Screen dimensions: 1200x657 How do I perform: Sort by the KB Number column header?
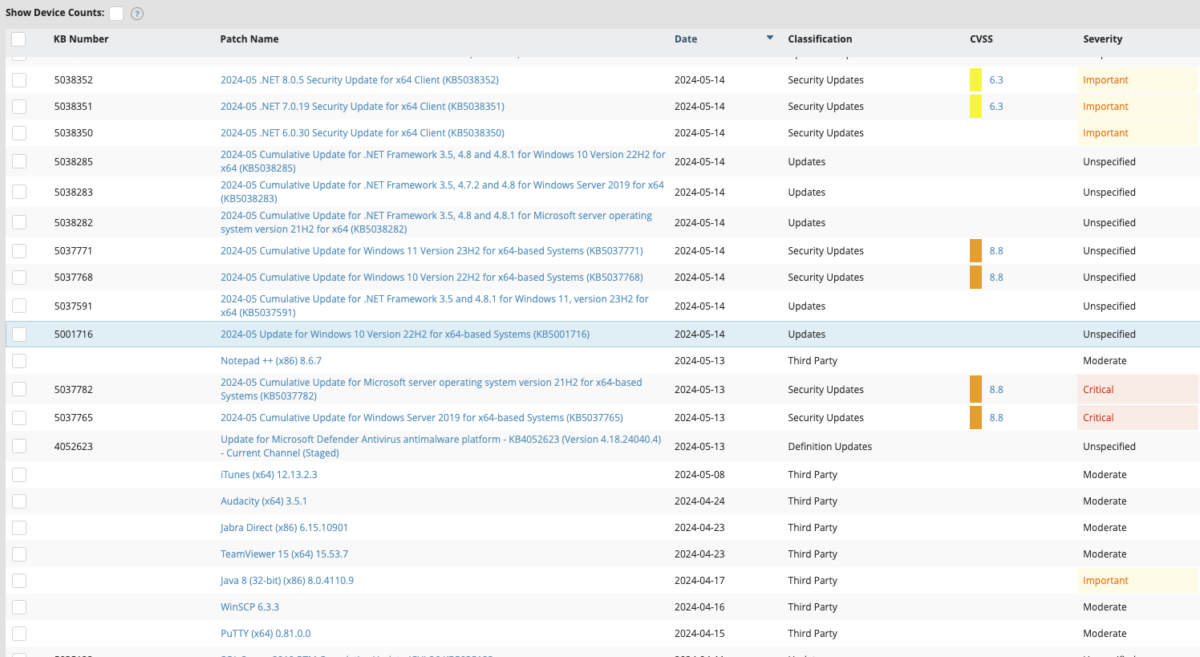(x=81, y=39)
